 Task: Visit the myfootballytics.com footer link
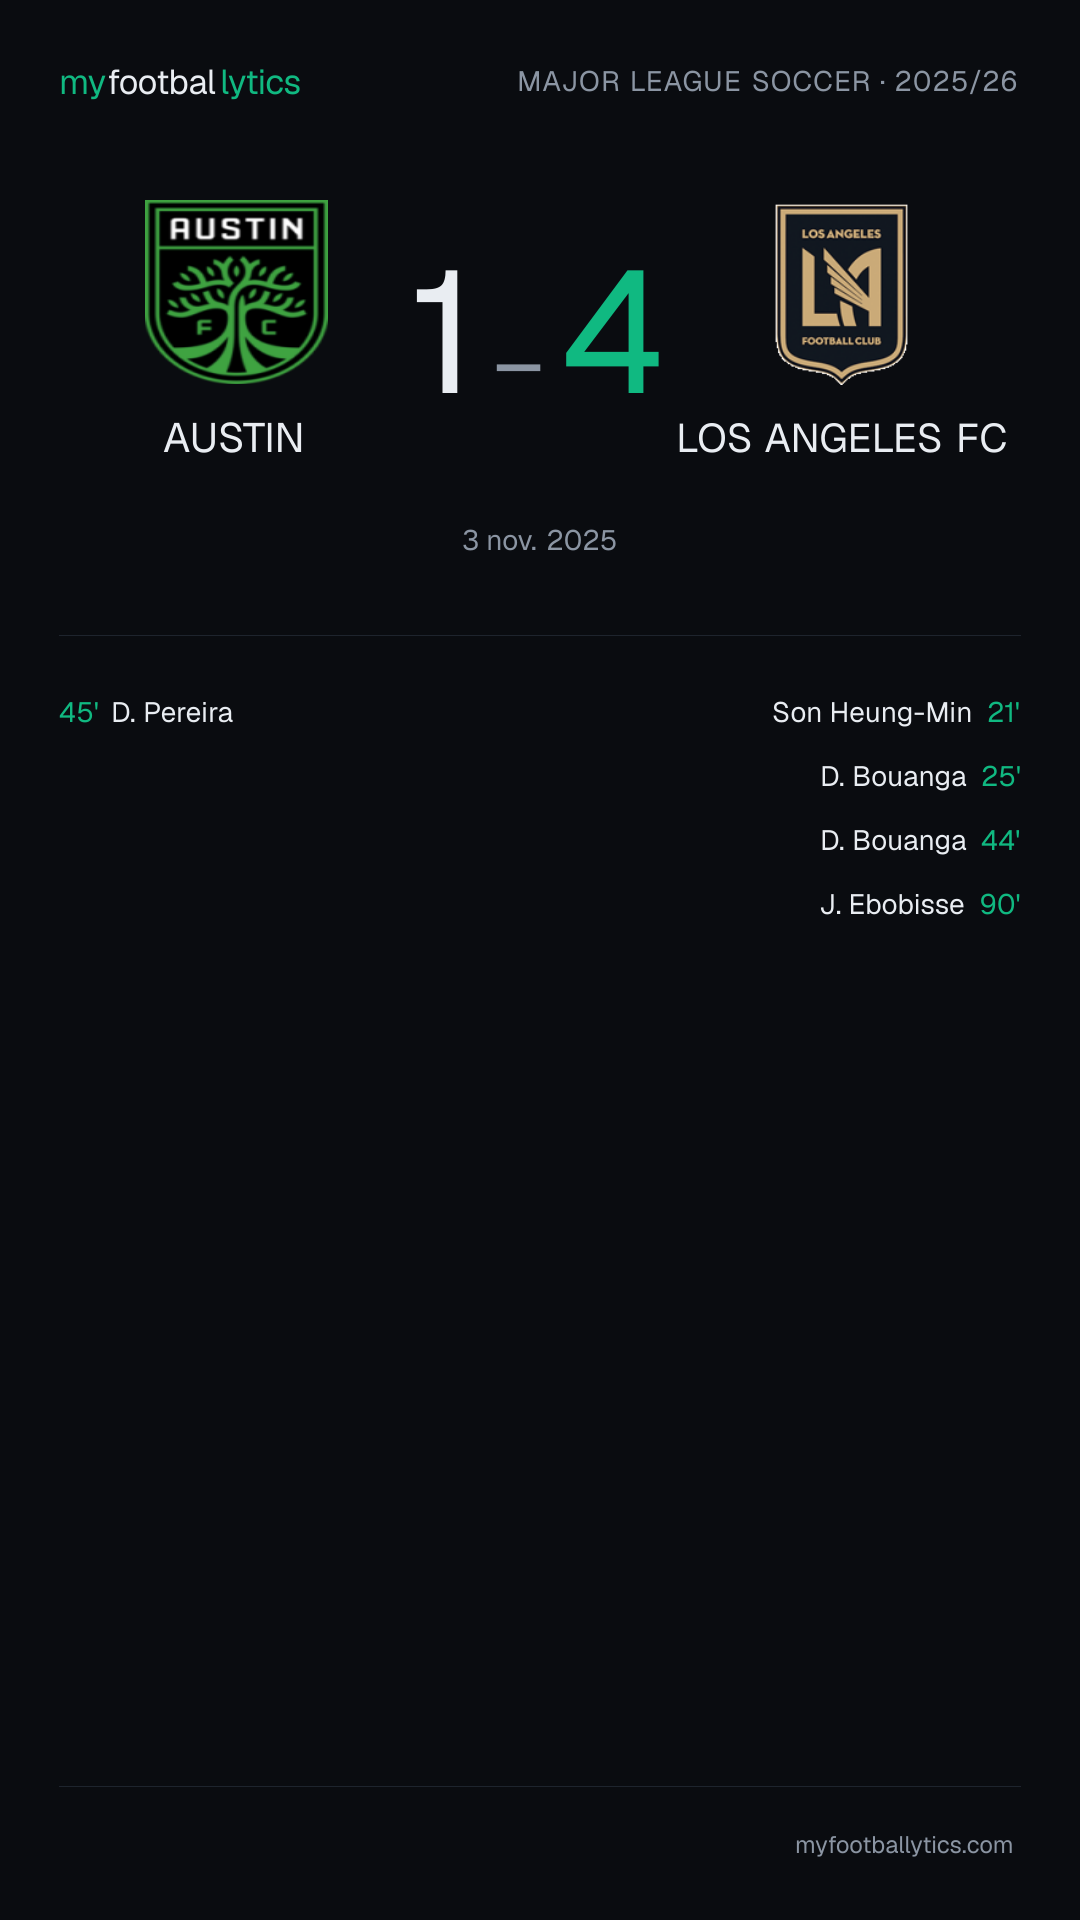tap(904, 1845)
